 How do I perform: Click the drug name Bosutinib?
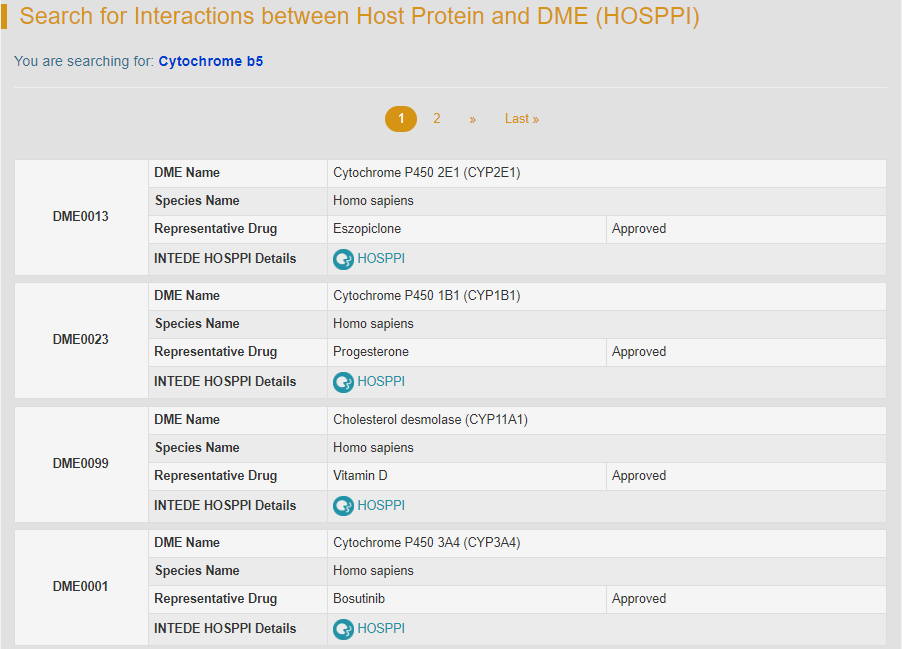click(359, 599)
